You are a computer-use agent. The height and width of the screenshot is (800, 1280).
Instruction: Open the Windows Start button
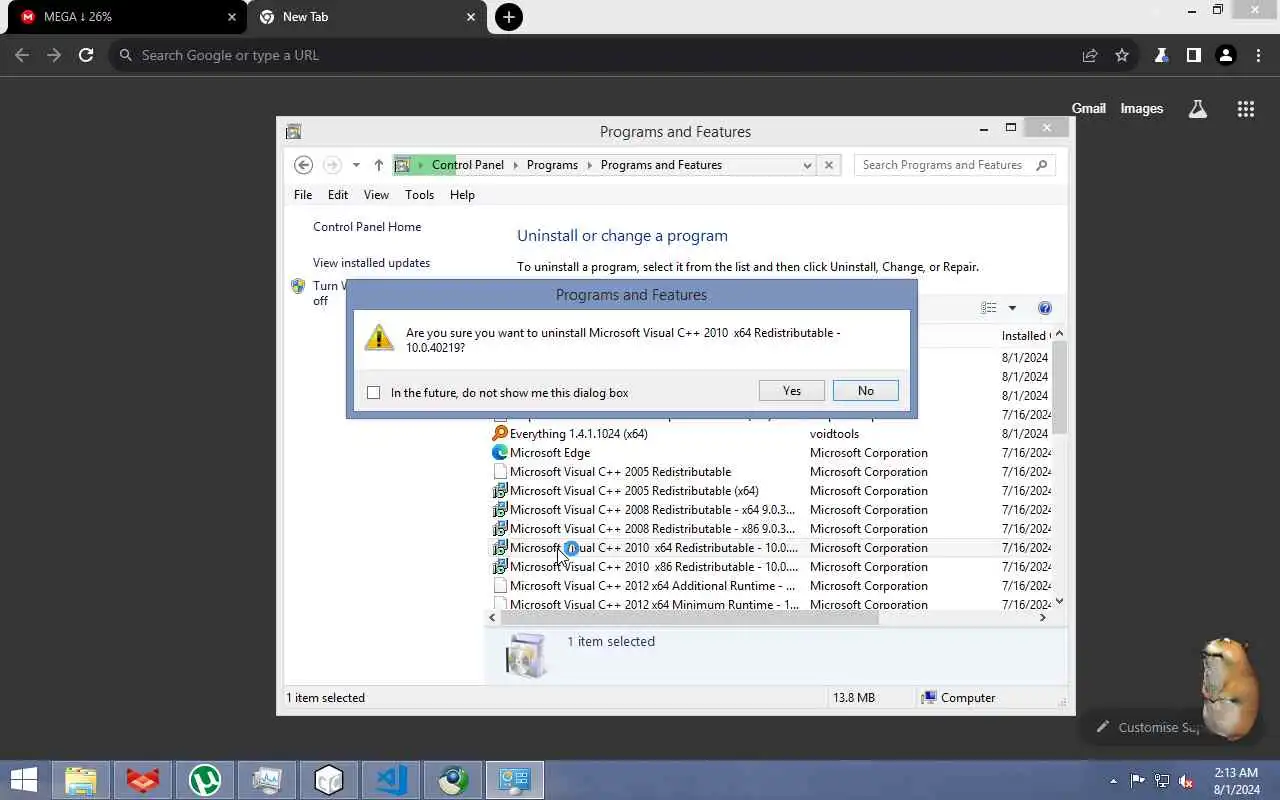(24, 780)
